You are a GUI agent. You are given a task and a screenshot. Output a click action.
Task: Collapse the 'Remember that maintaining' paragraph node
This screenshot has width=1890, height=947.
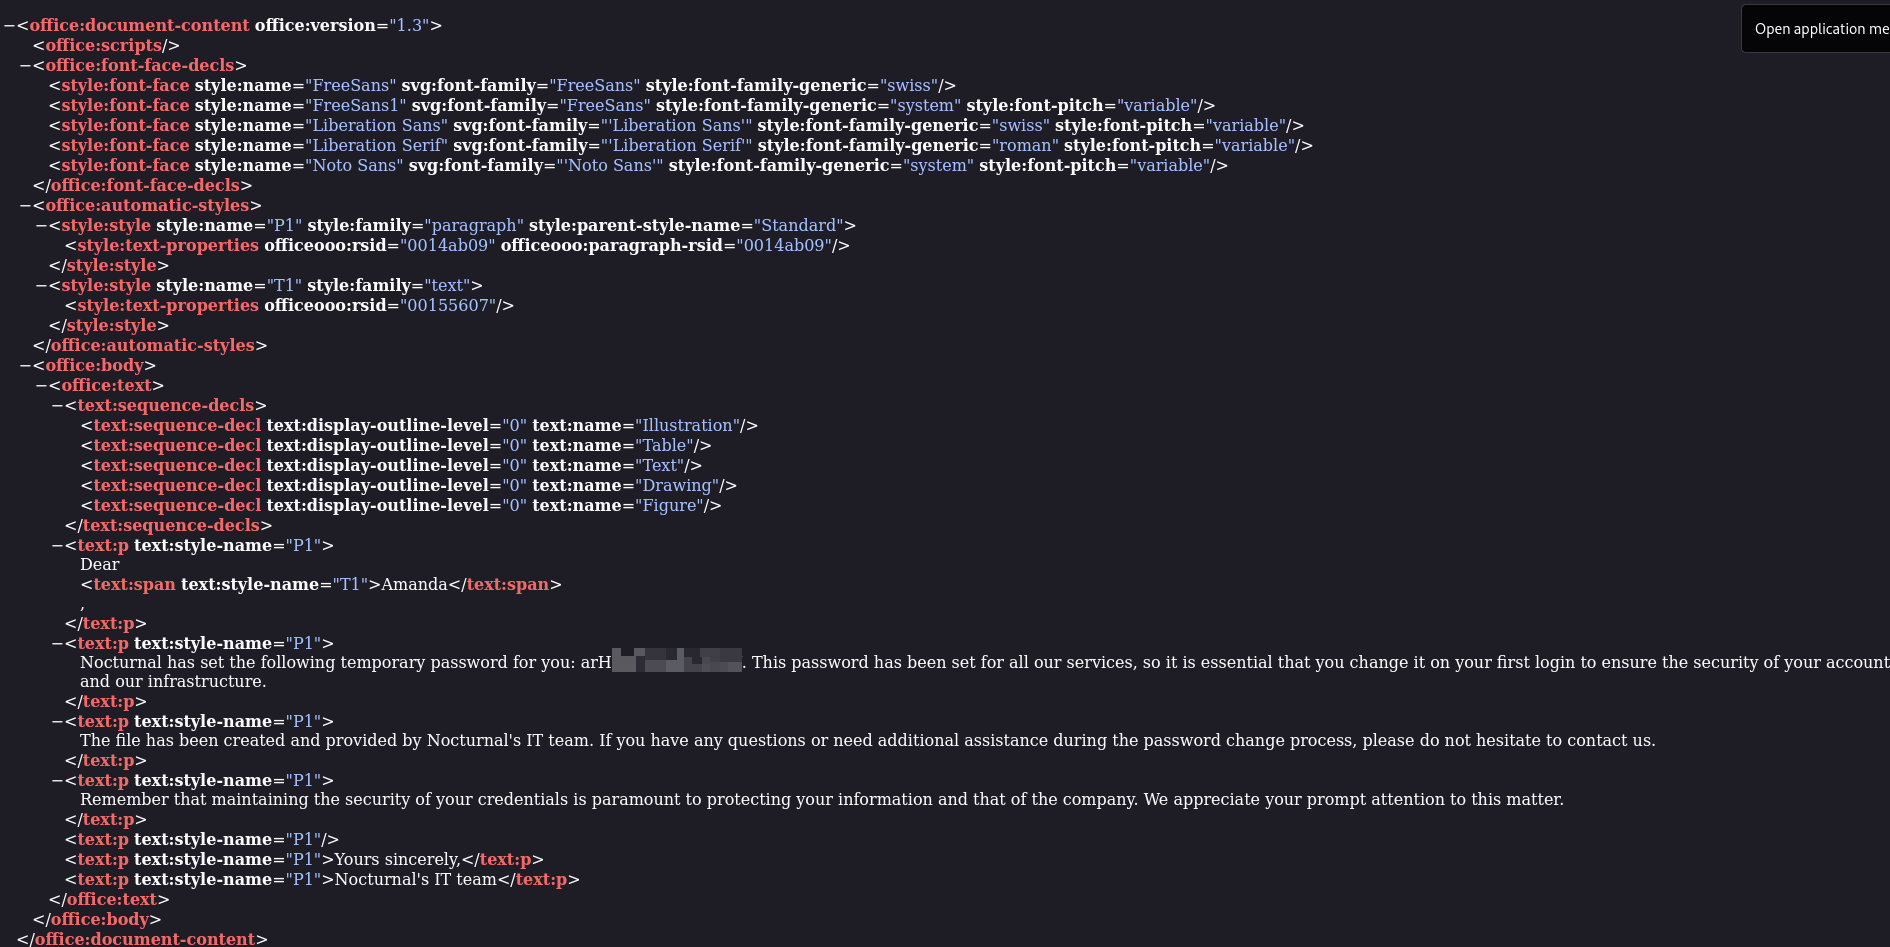[57, 781]
